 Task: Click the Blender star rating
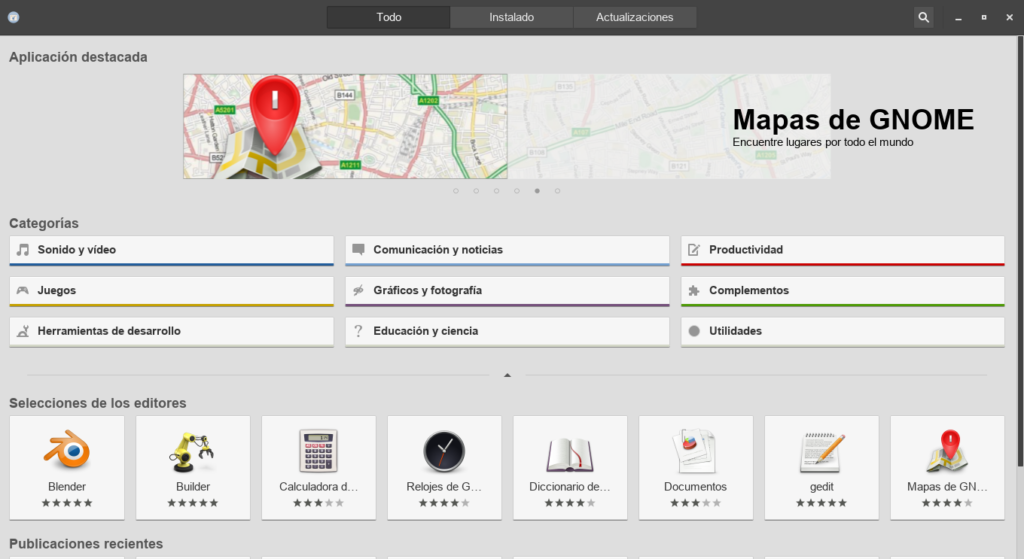[x=67, y=503]
